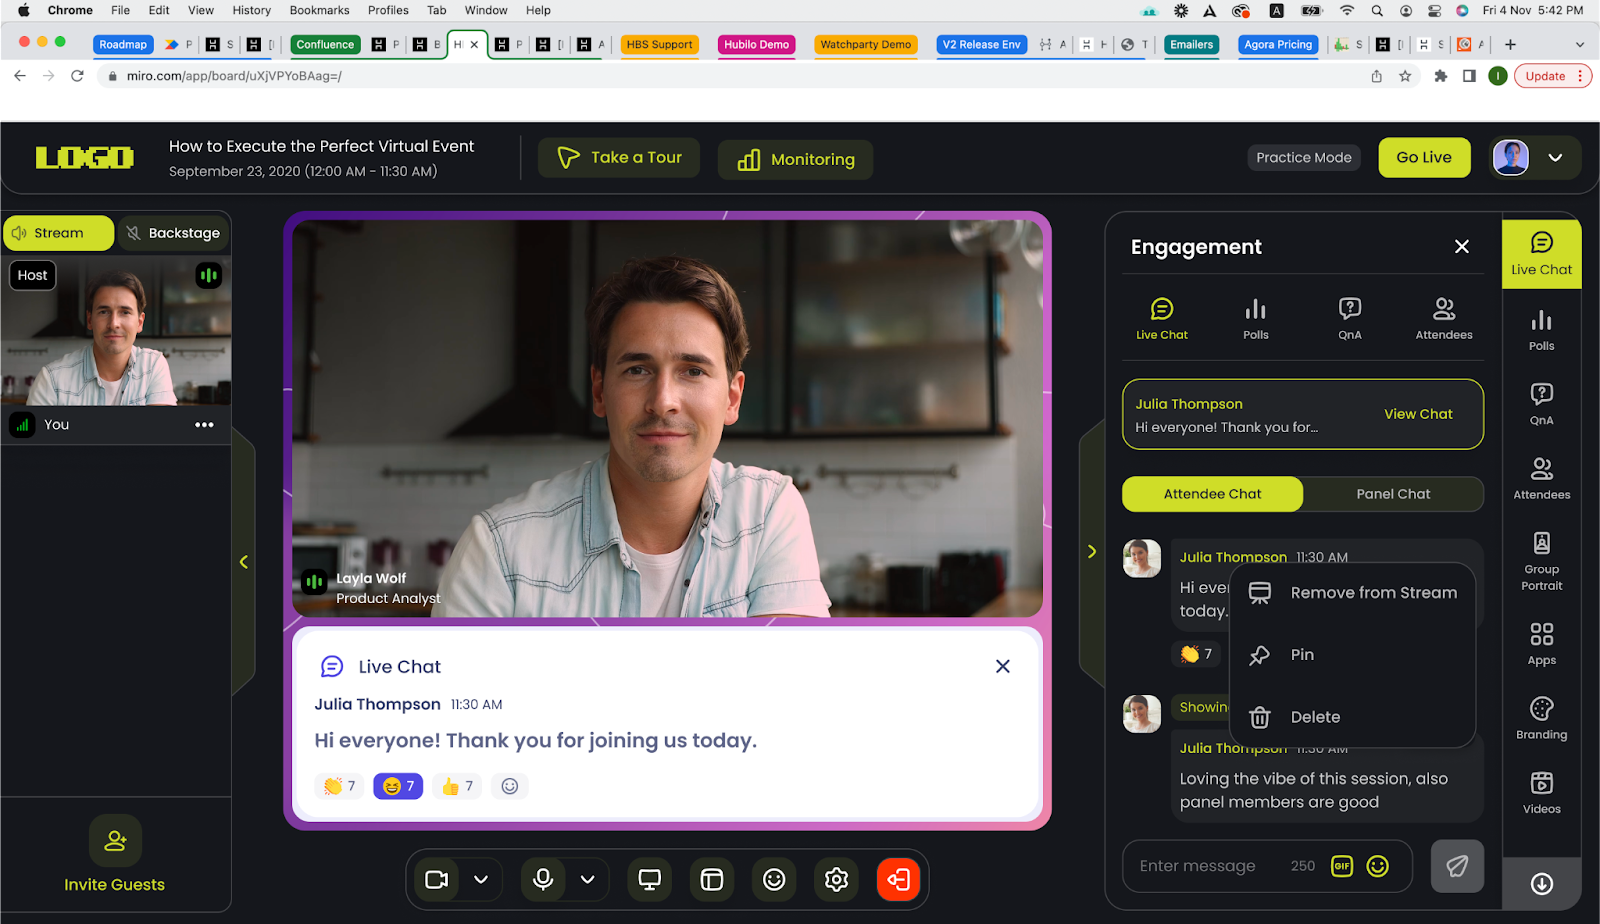The width and height of the screenshot is (1600, 924).
Task: Click the download arrow at sidebar bottom
Action: tap(1541, 883)
